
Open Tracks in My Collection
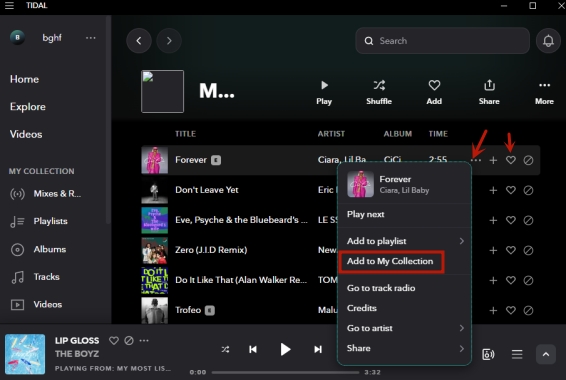click(x=35, y=277)
